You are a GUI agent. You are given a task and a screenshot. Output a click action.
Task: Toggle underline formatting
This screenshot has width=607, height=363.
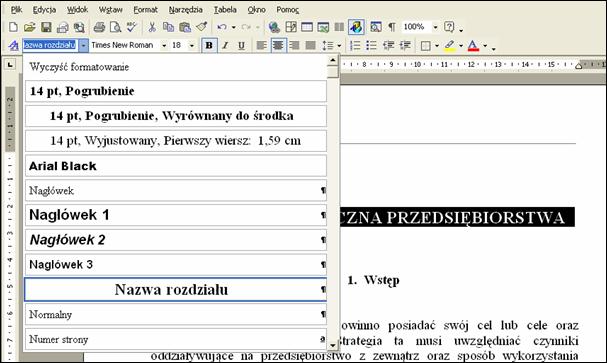[242, 46]
